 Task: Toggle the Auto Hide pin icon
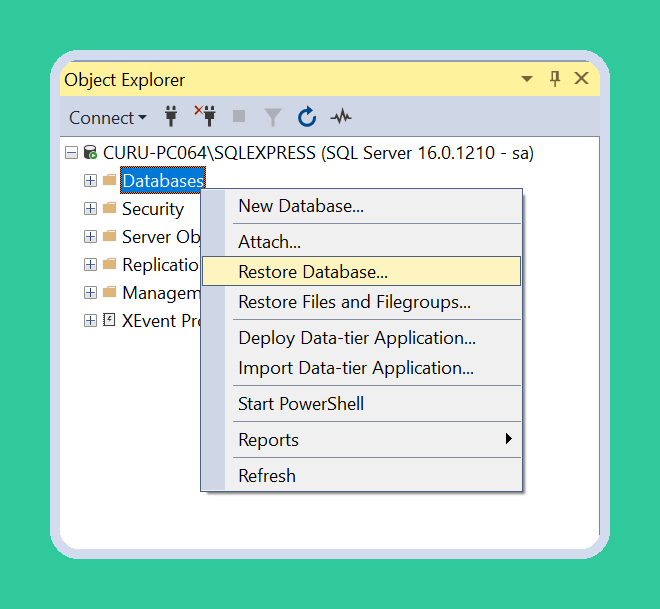click(x=555, y=78)
